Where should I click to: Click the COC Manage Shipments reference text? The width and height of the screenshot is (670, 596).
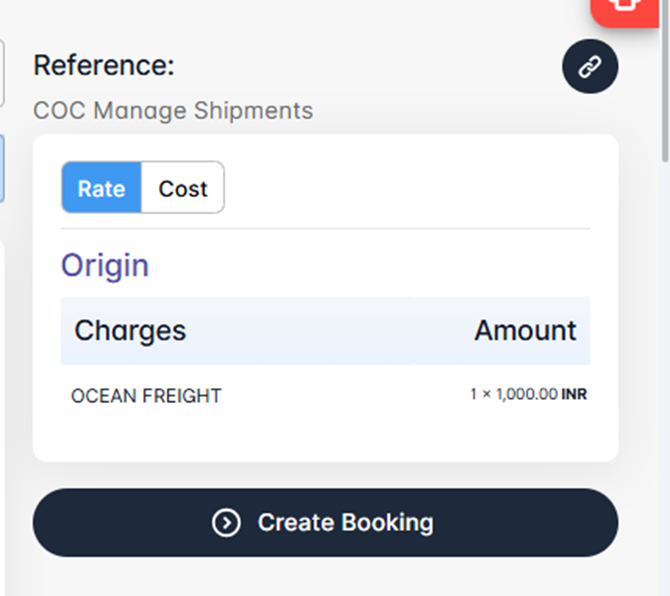coord(173,110)
